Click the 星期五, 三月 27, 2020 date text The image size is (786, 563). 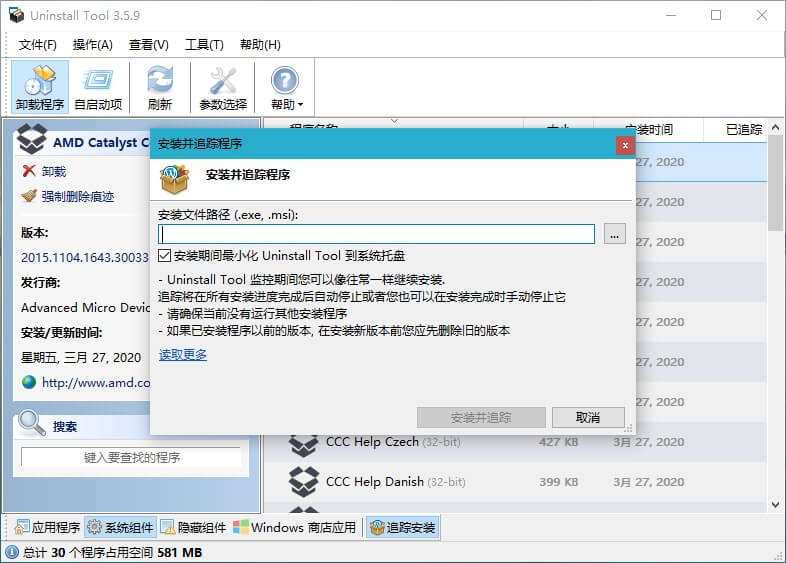click(81, 357)
